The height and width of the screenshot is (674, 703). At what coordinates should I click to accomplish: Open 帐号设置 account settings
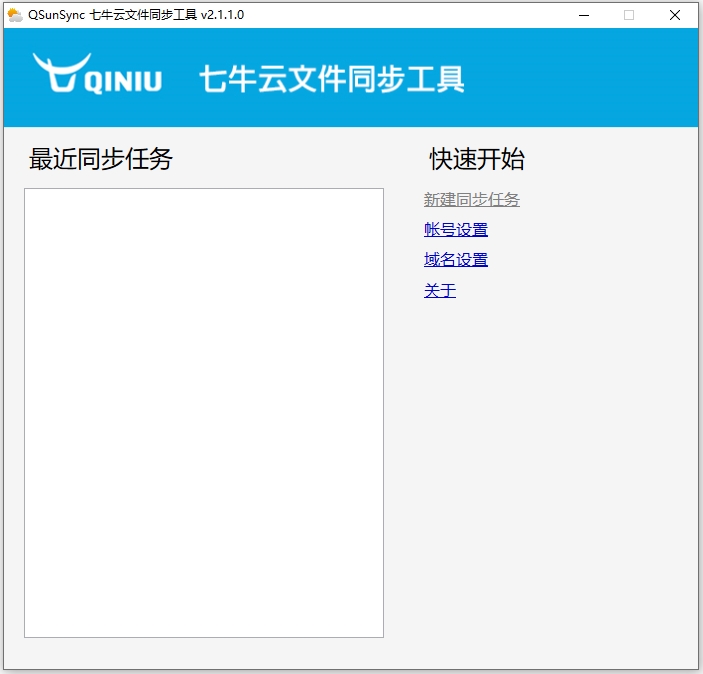pos(456,230)
